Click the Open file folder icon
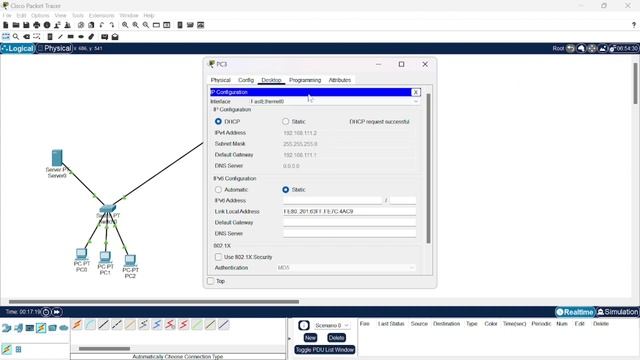640x360 pixels. [x=16, y=25]
